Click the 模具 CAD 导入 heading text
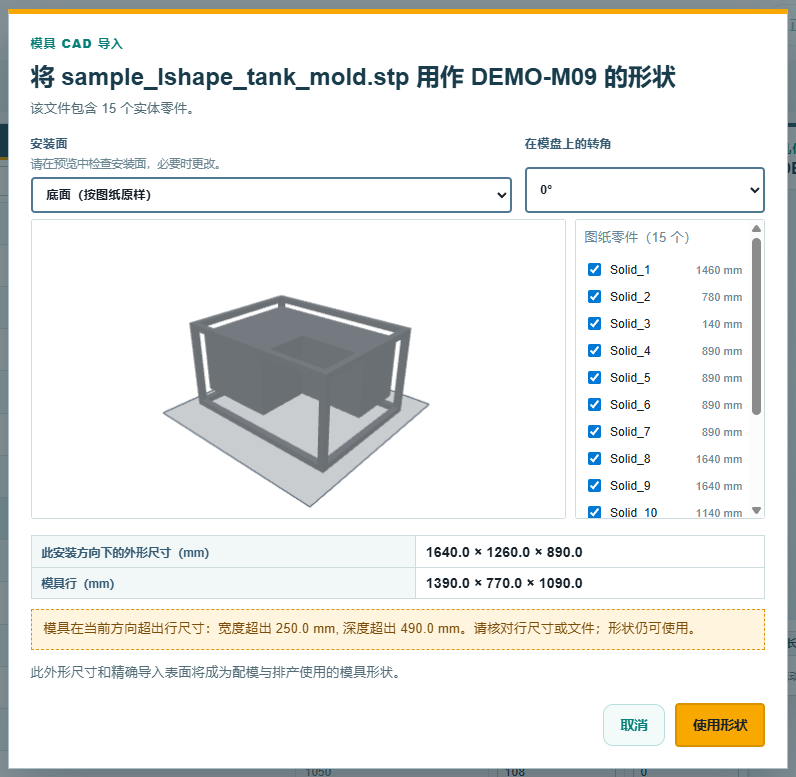796x777 pixels. [x=77, y=44]
